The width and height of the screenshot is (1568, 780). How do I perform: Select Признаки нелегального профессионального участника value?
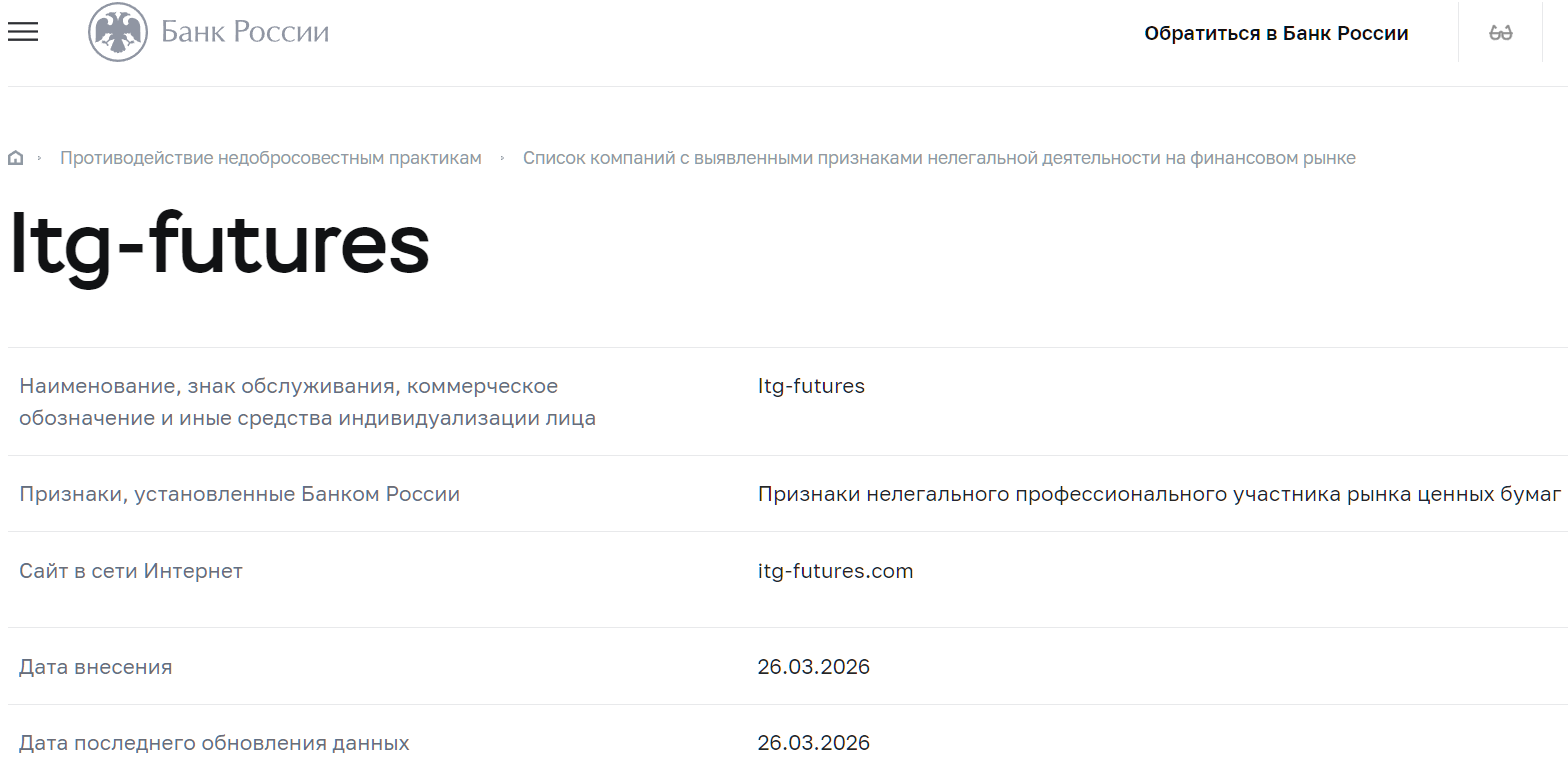[1159, 494]
